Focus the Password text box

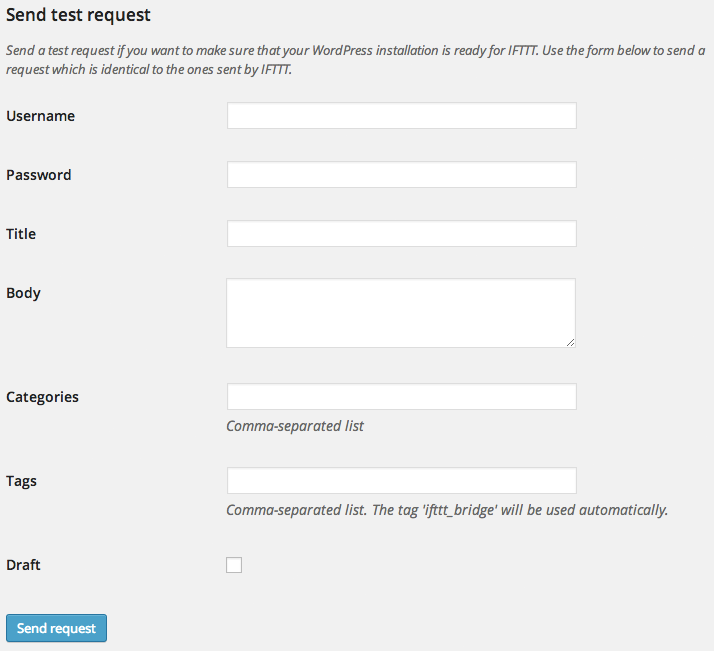point(401,175)
